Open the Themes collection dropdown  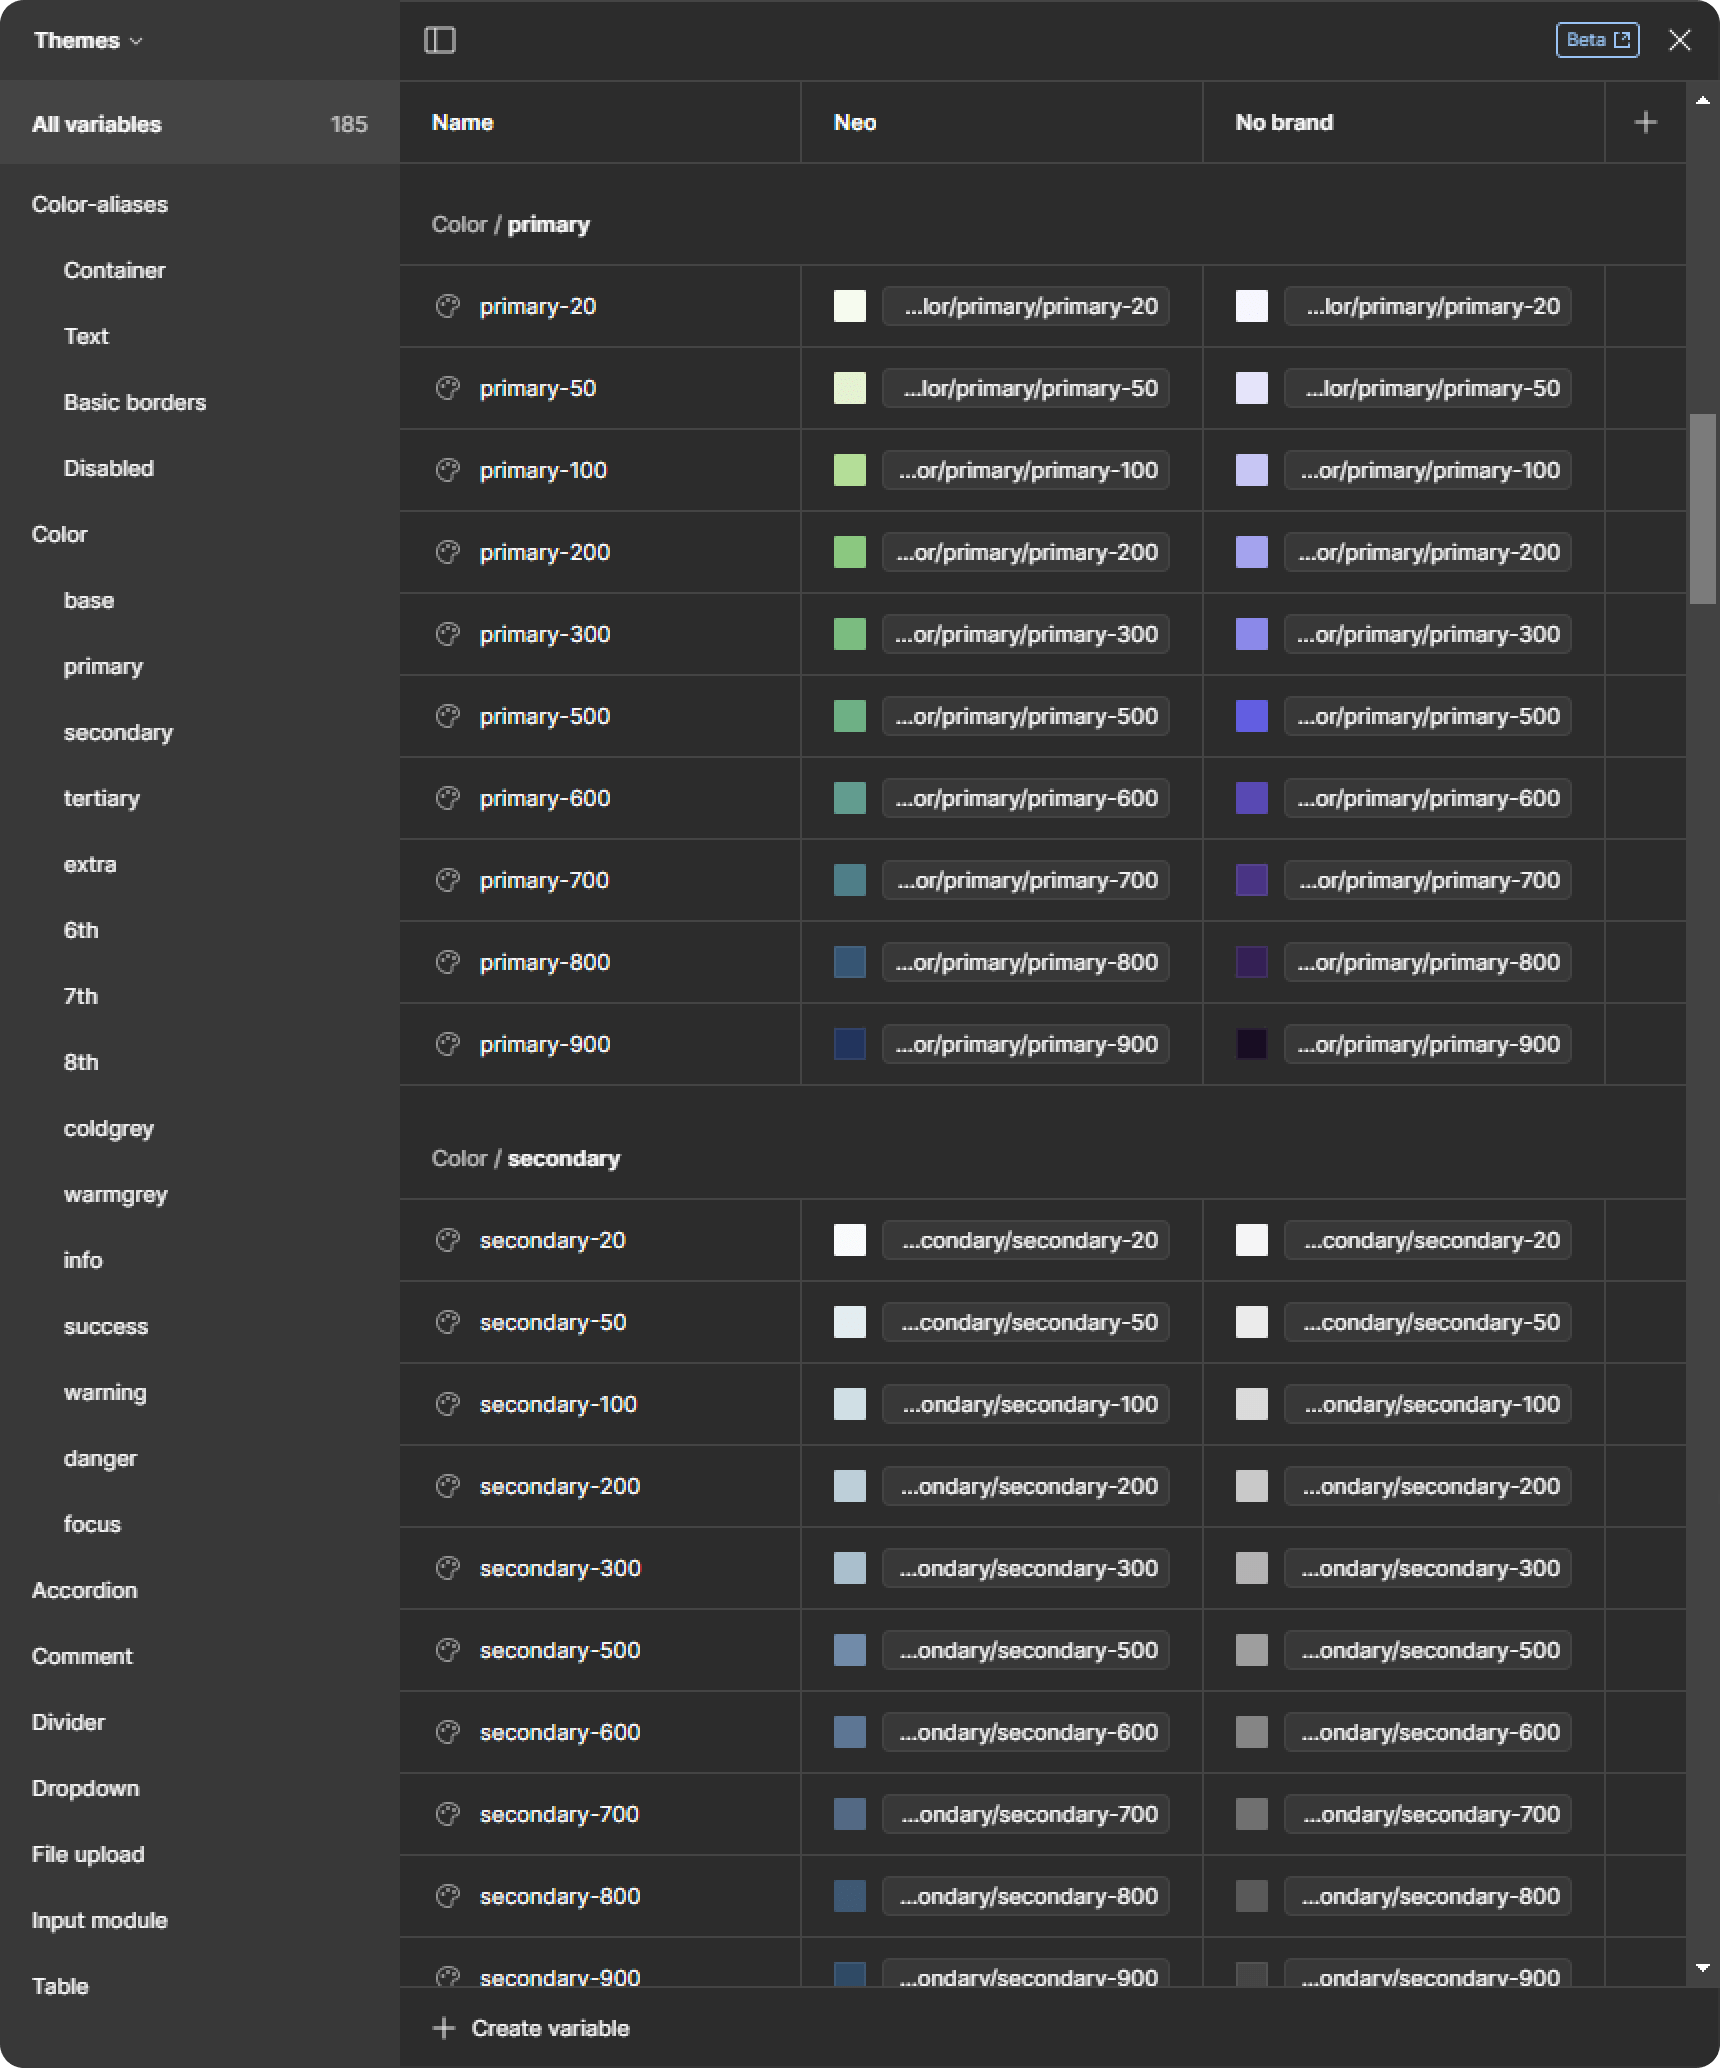point(88,40)
